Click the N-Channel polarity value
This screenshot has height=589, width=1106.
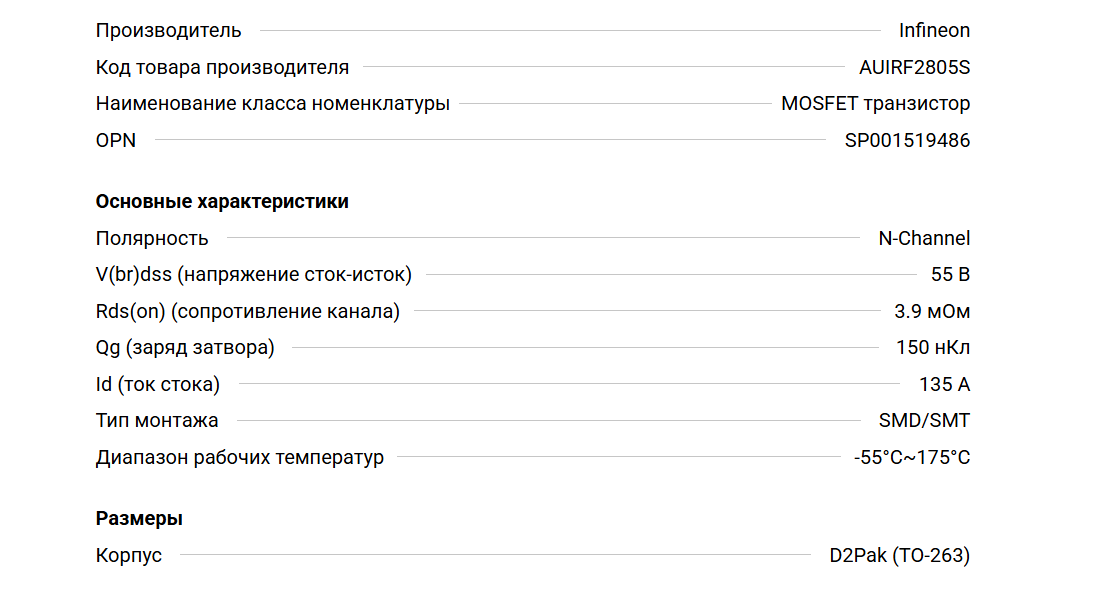[924, 238]
